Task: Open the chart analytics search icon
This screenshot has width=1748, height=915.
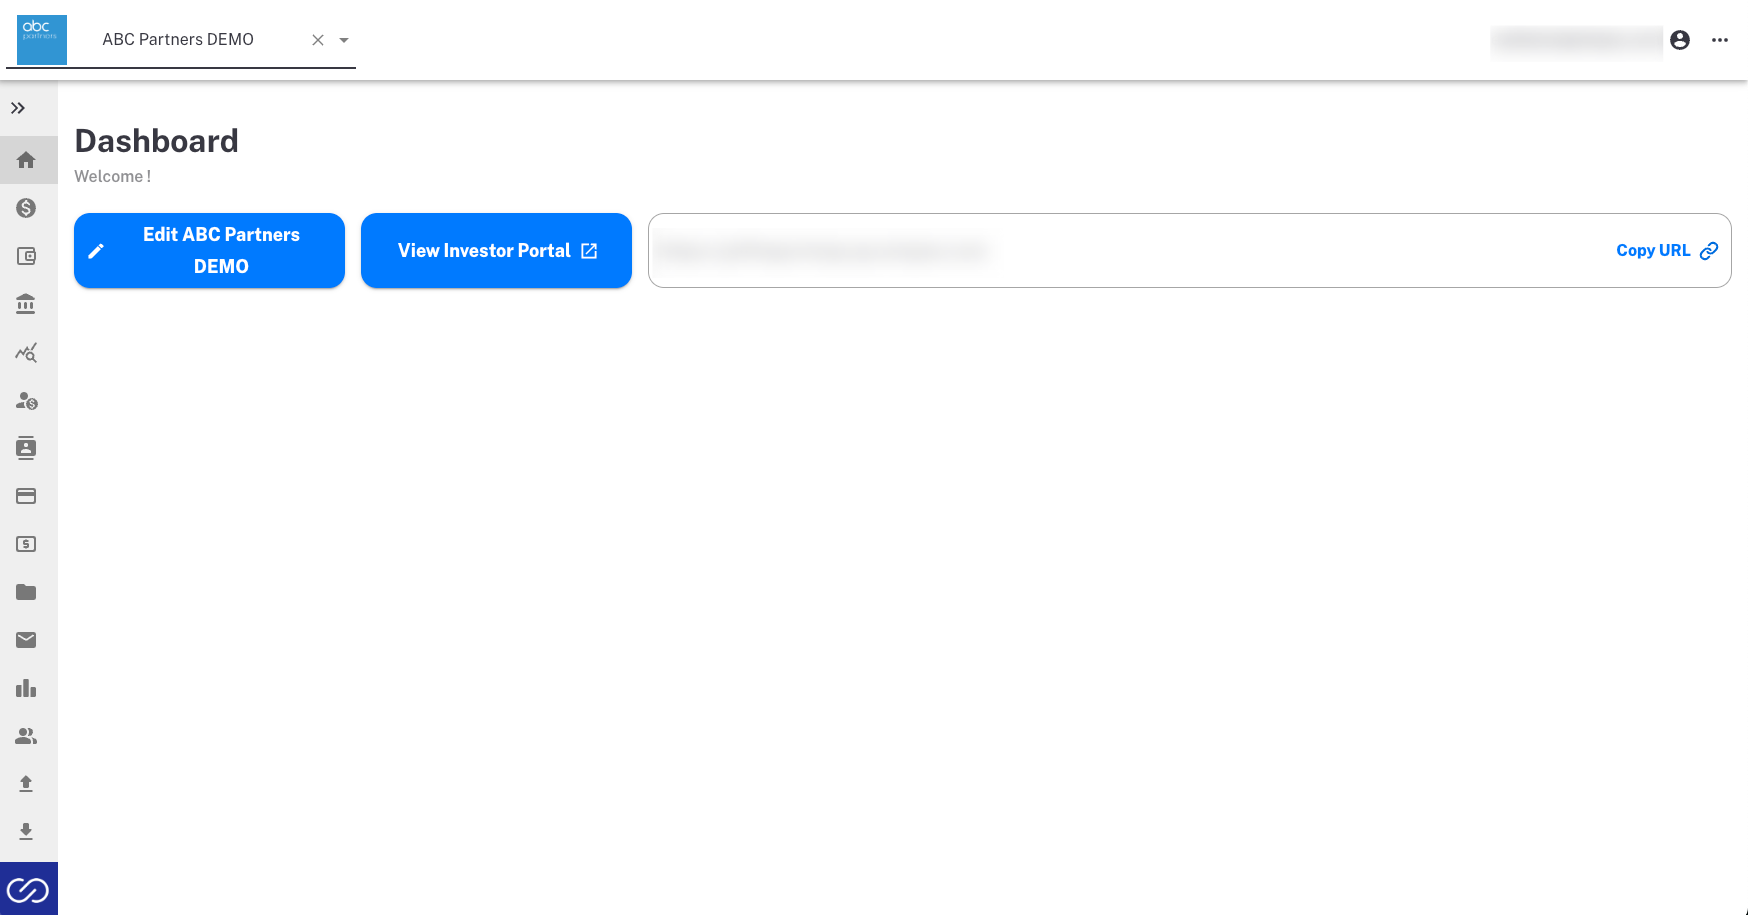Action: [x=26, y=352]
